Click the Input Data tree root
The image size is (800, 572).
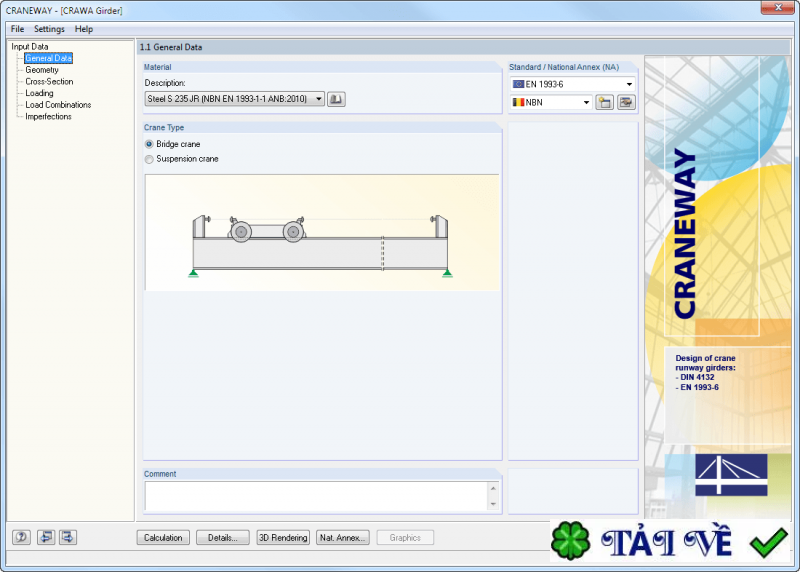[x=30, y=46]
